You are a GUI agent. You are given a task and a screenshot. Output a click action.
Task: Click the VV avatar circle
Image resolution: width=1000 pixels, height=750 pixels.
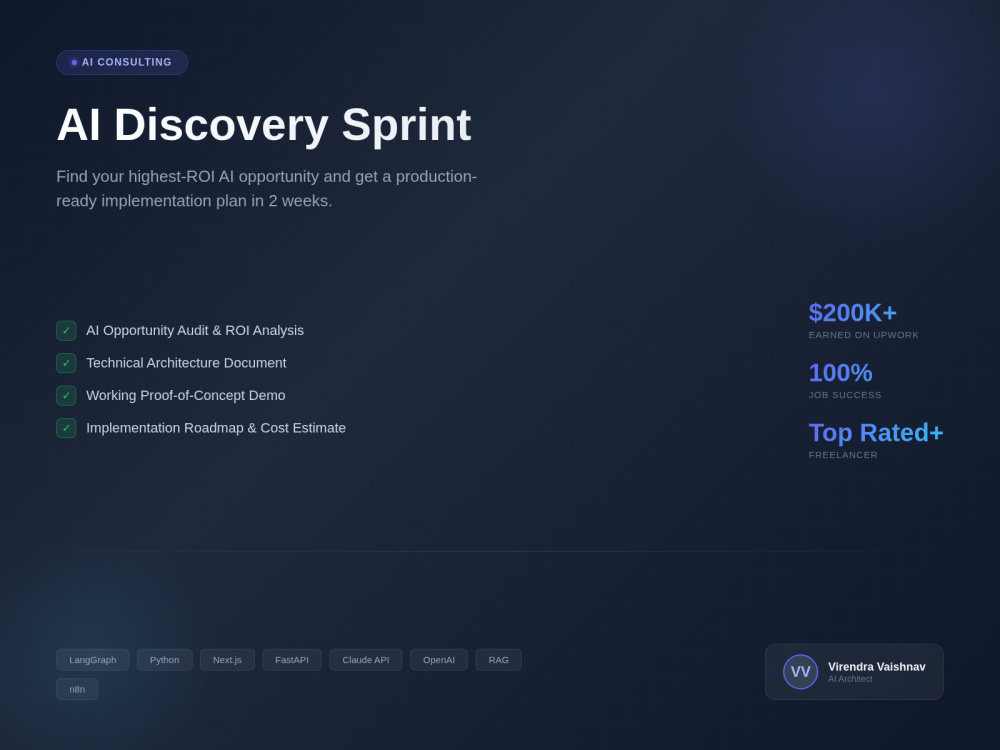click(800, 672)
